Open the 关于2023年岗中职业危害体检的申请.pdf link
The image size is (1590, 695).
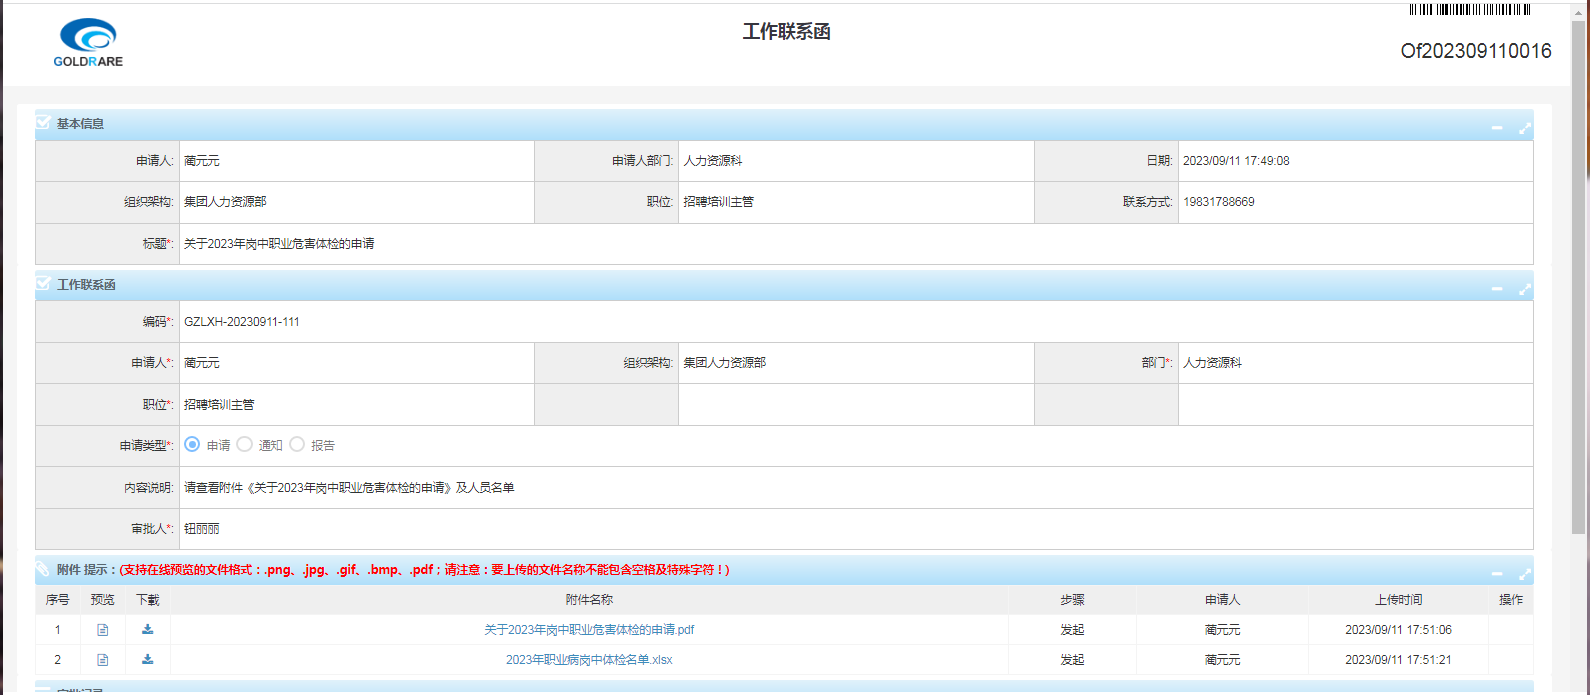pos(589,630)
